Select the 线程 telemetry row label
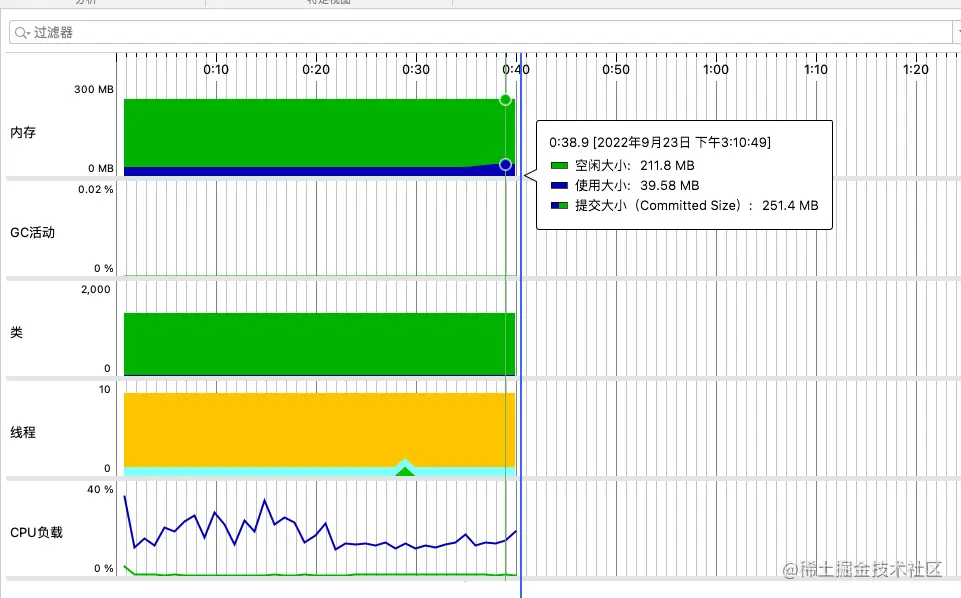Screen dimensions: 961x598 point(23,432)
